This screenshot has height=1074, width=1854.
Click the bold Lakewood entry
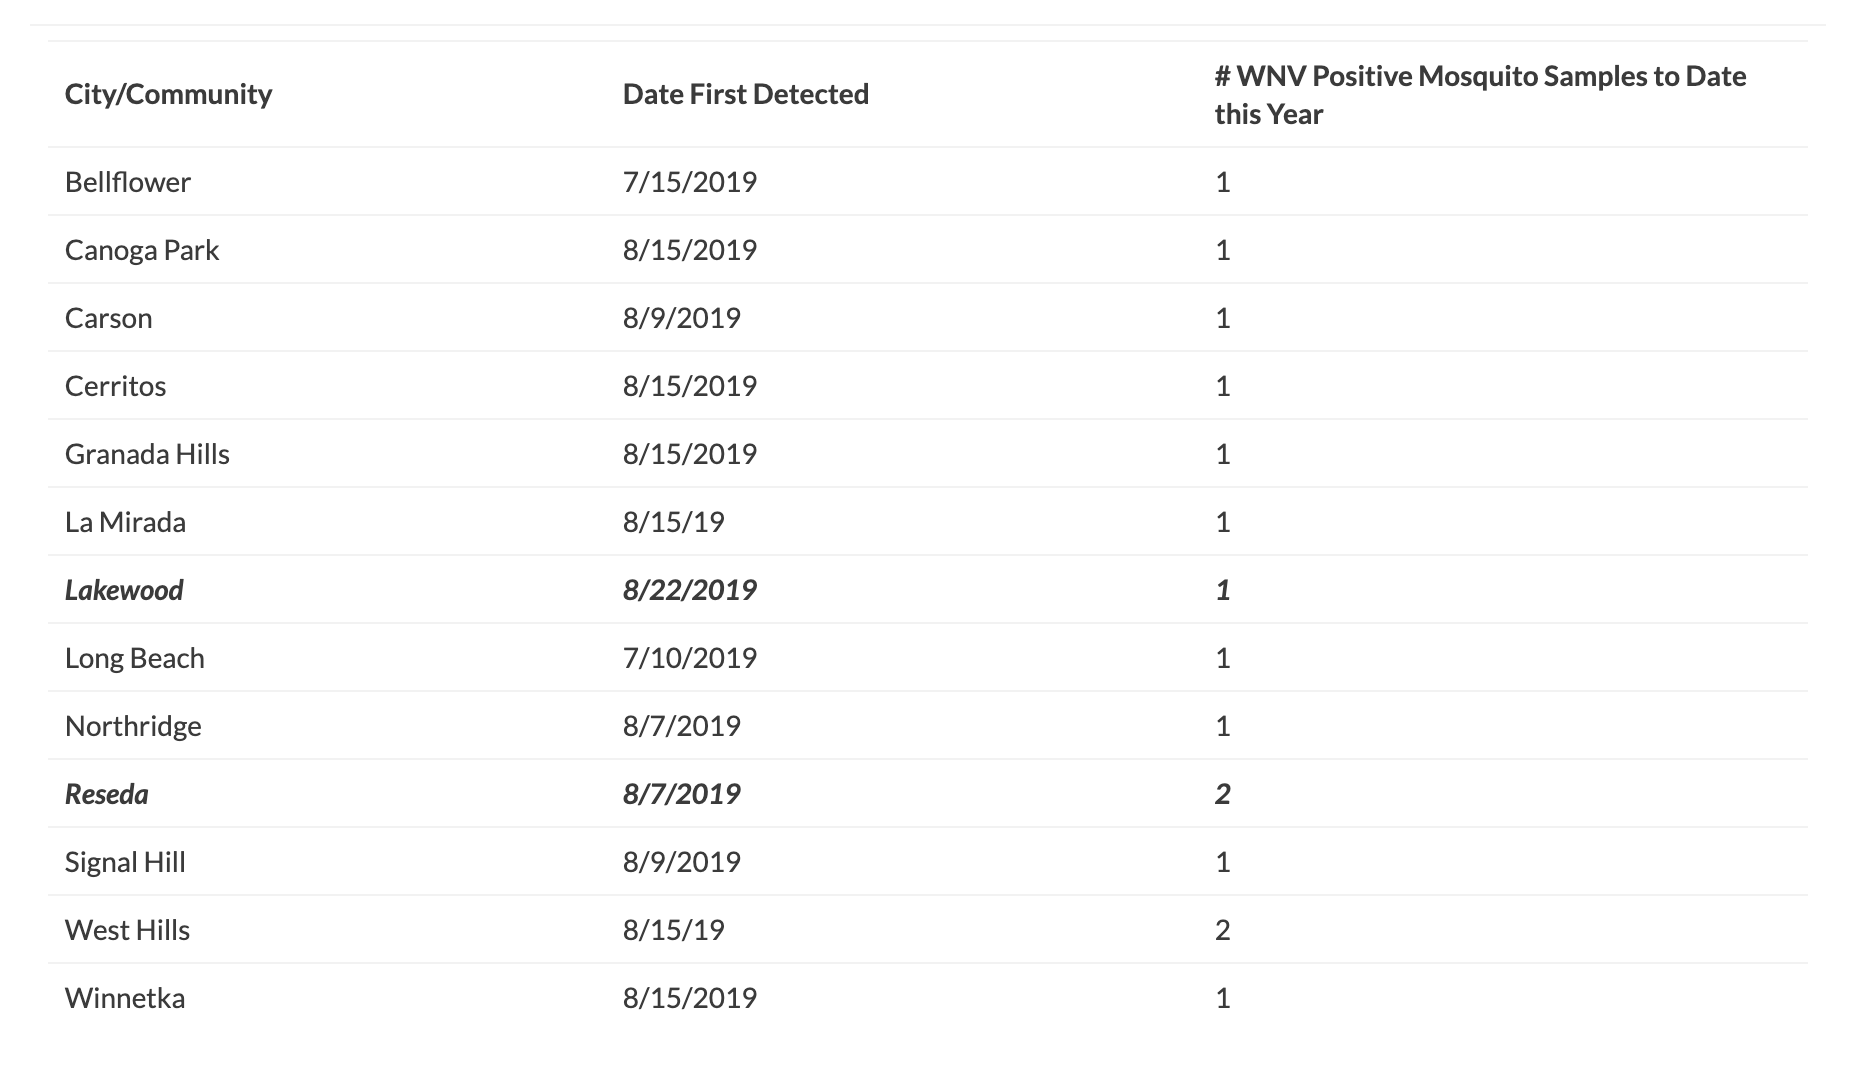coord(124,590)
